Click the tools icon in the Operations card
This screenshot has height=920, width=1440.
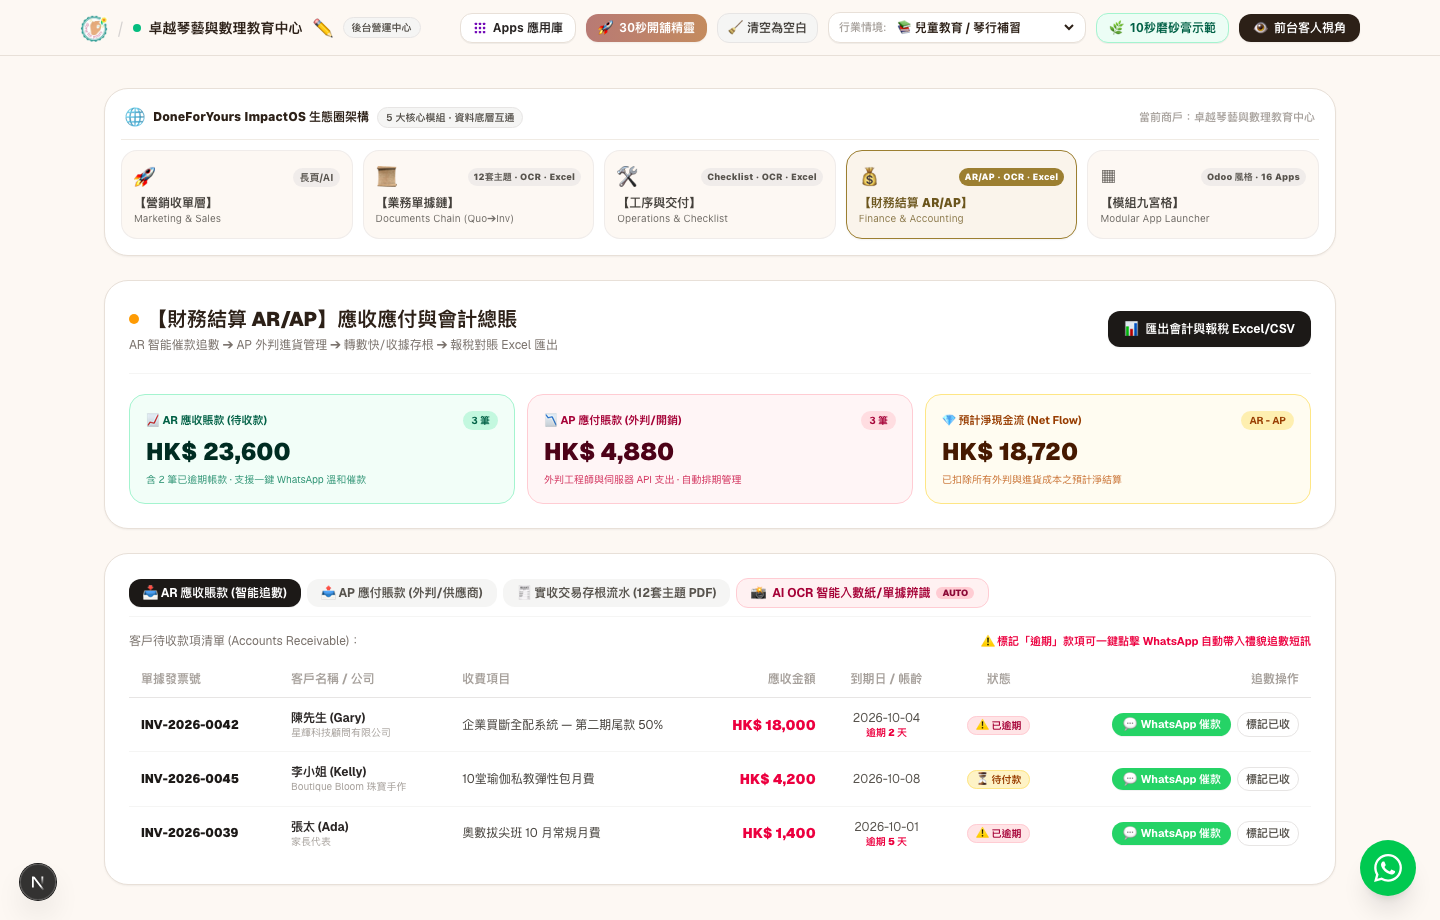628,177
